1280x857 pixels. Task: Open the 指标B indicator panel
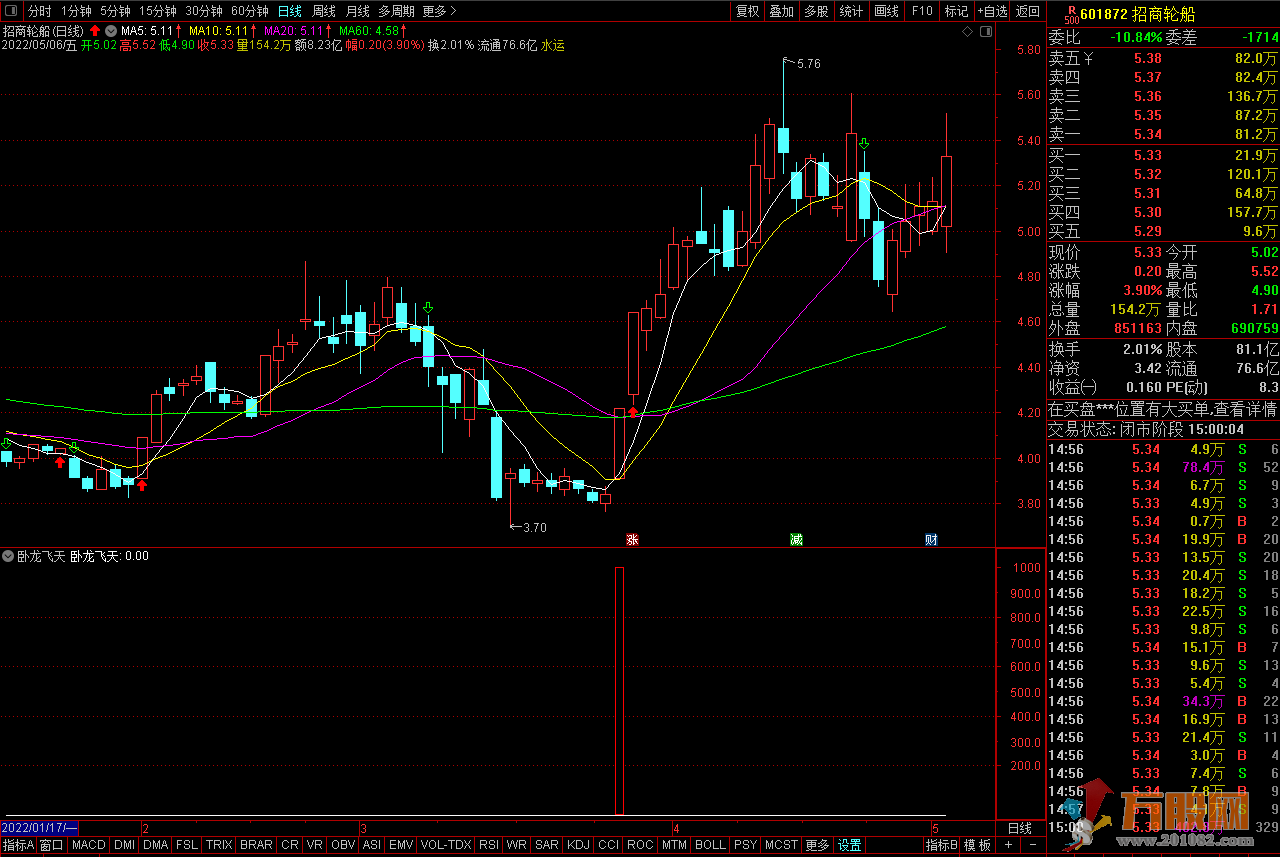(942, 845)
